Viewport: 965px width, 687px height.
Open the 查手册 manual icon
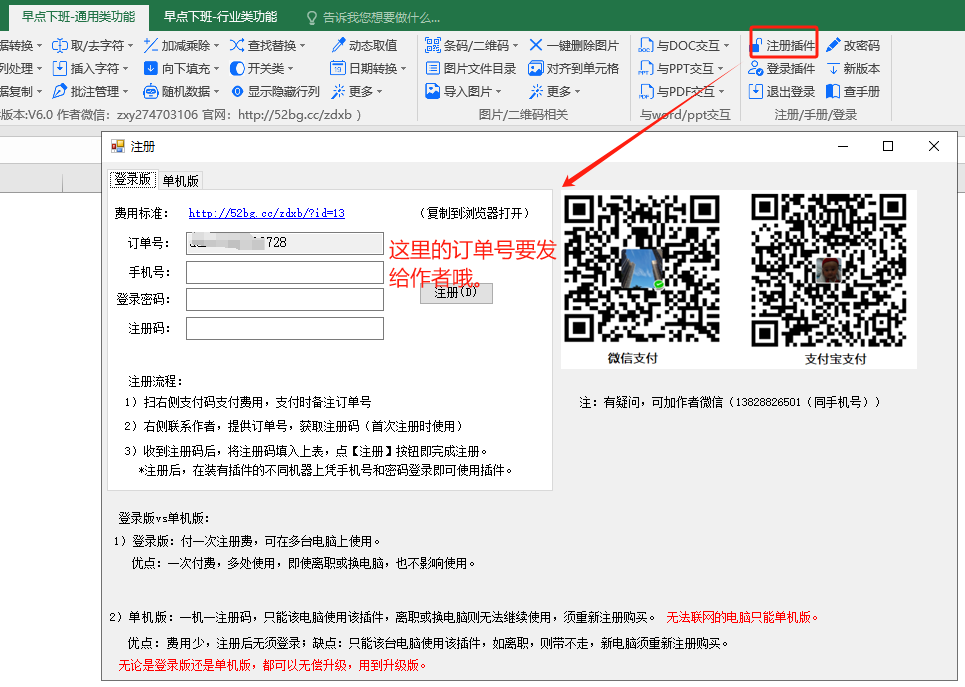(x=833, y=92)
